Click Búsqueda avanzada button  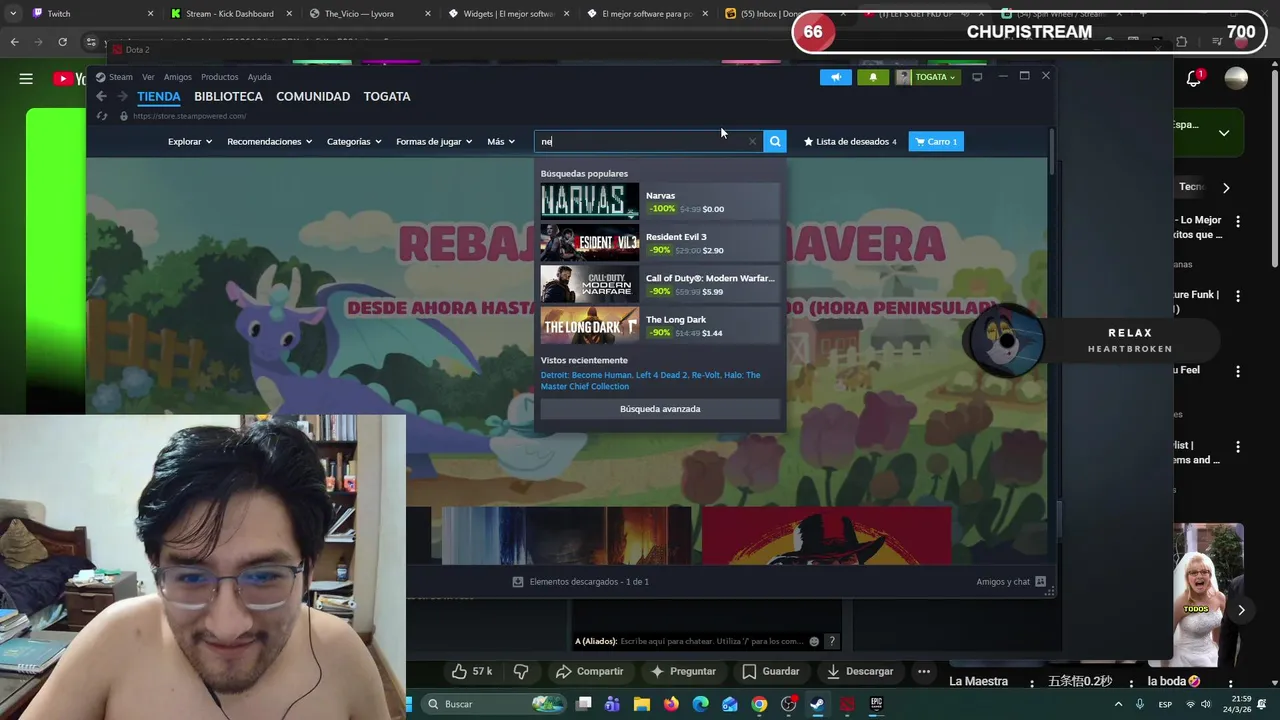coord(660,409)
